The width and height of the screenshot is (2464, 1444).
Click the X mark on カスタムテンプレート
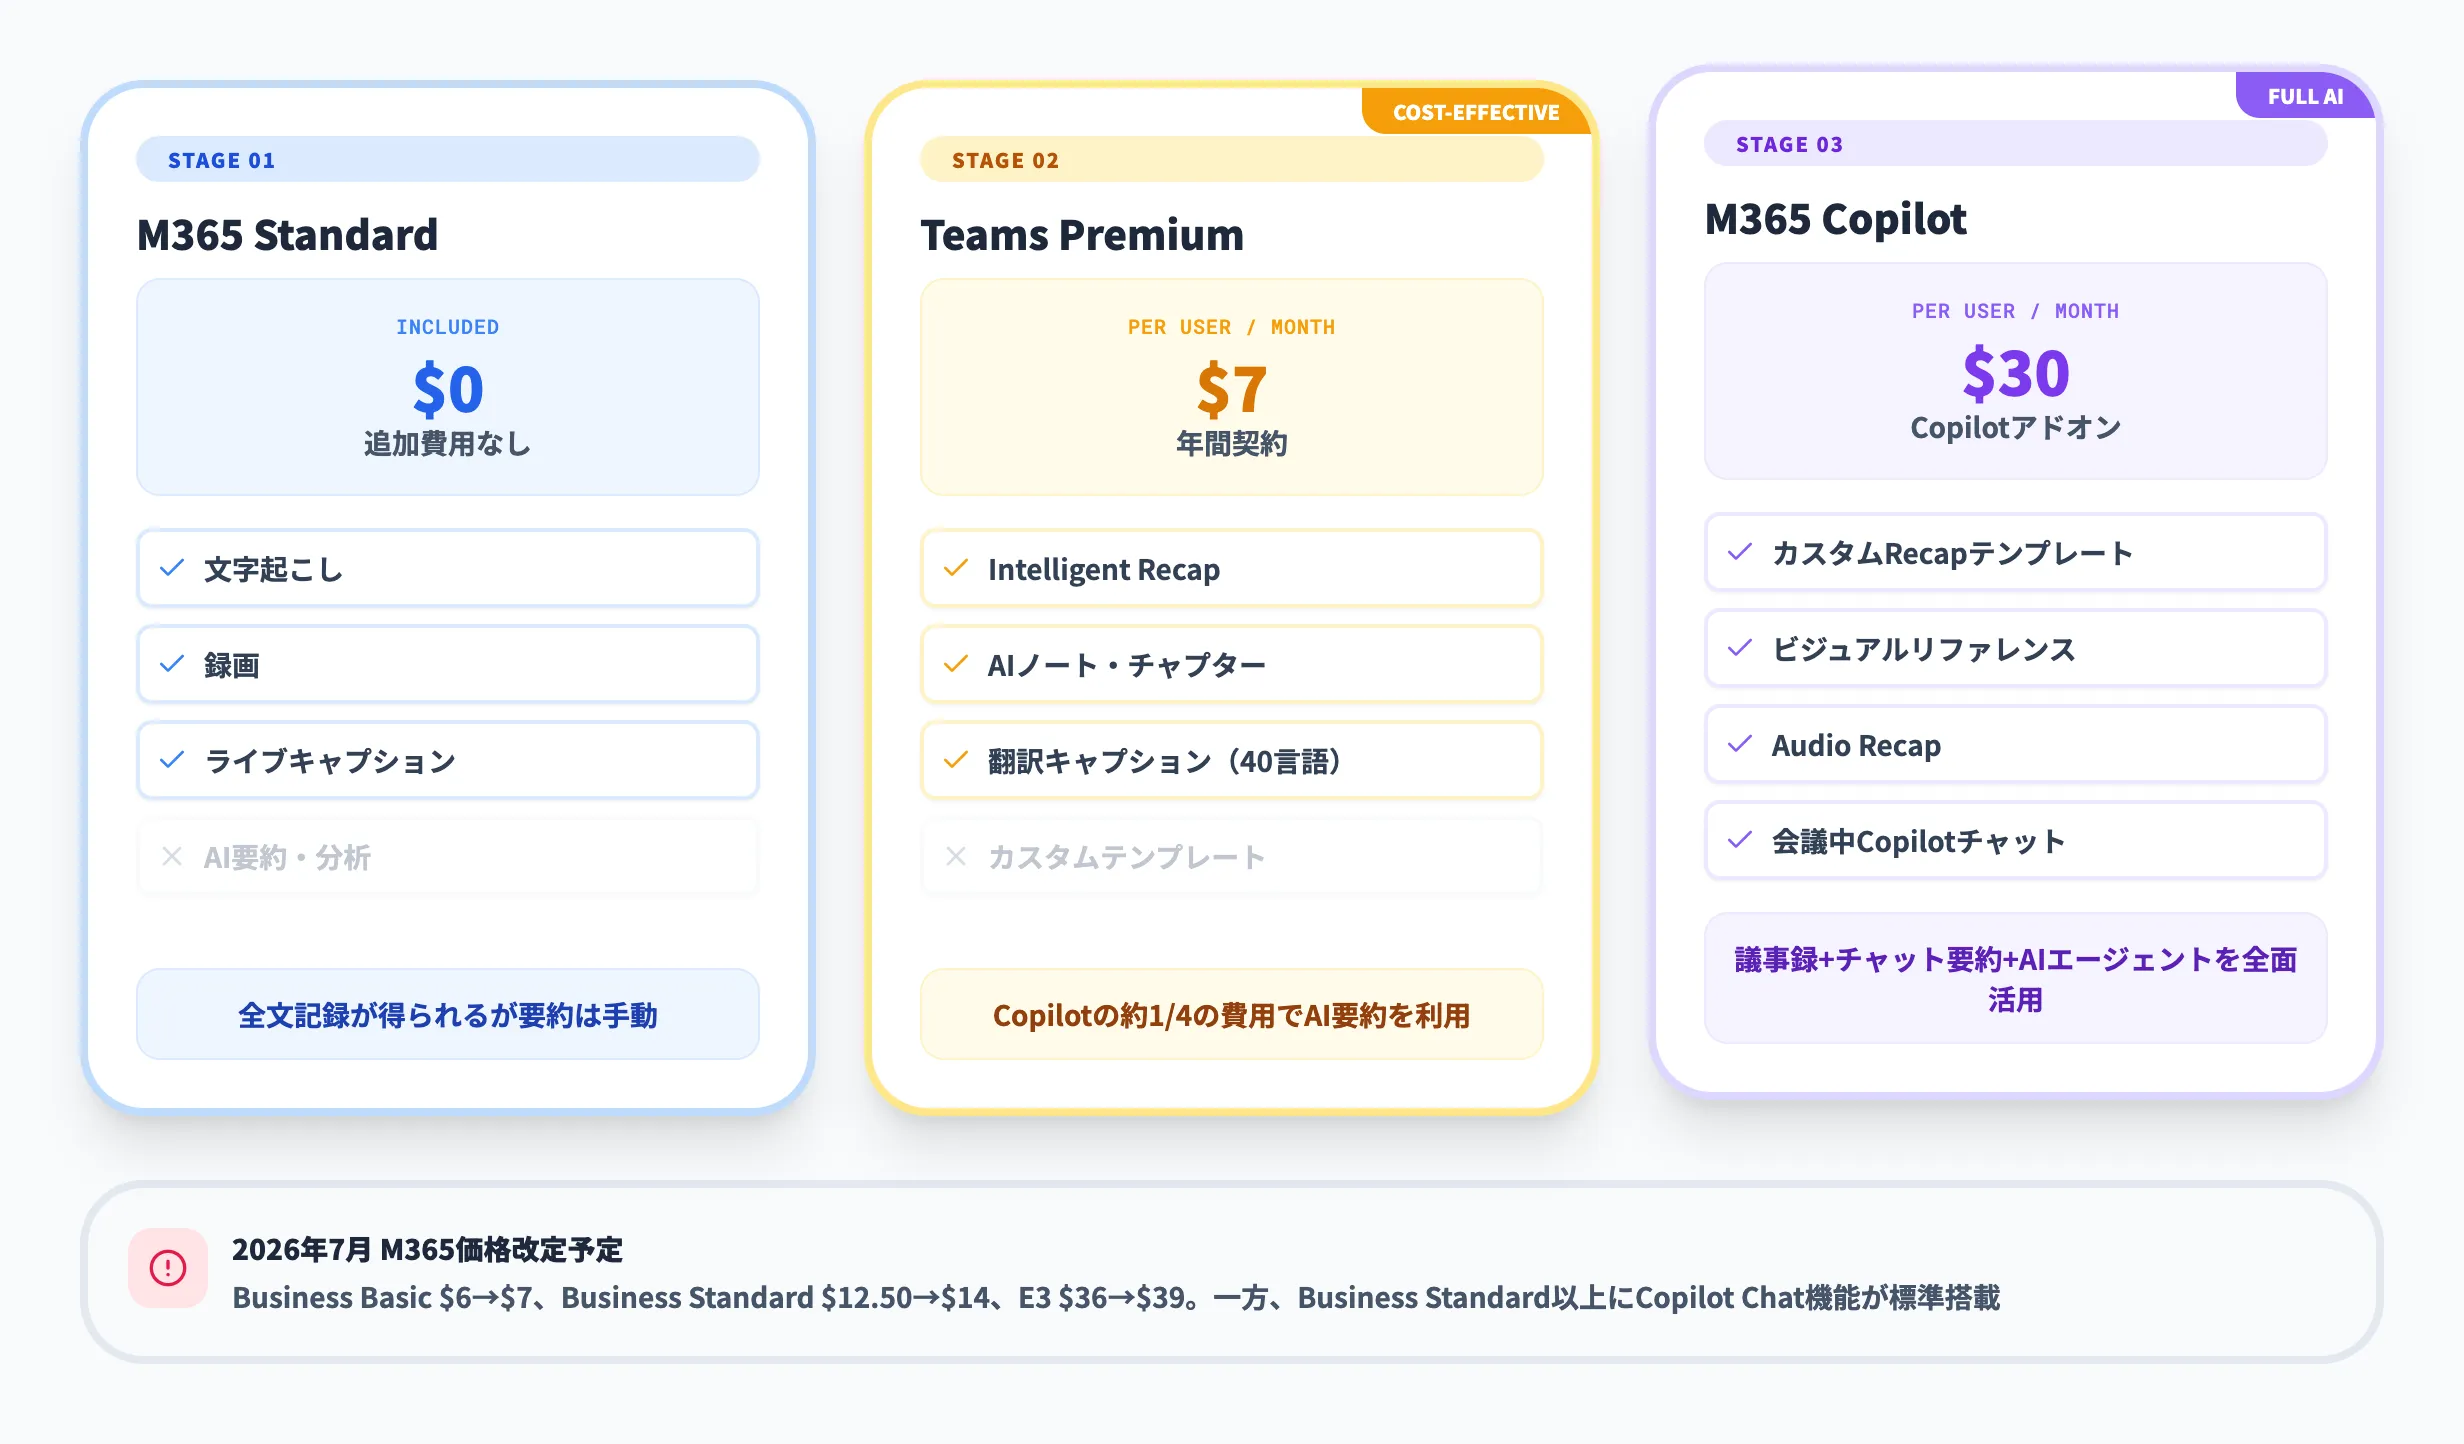956,856
